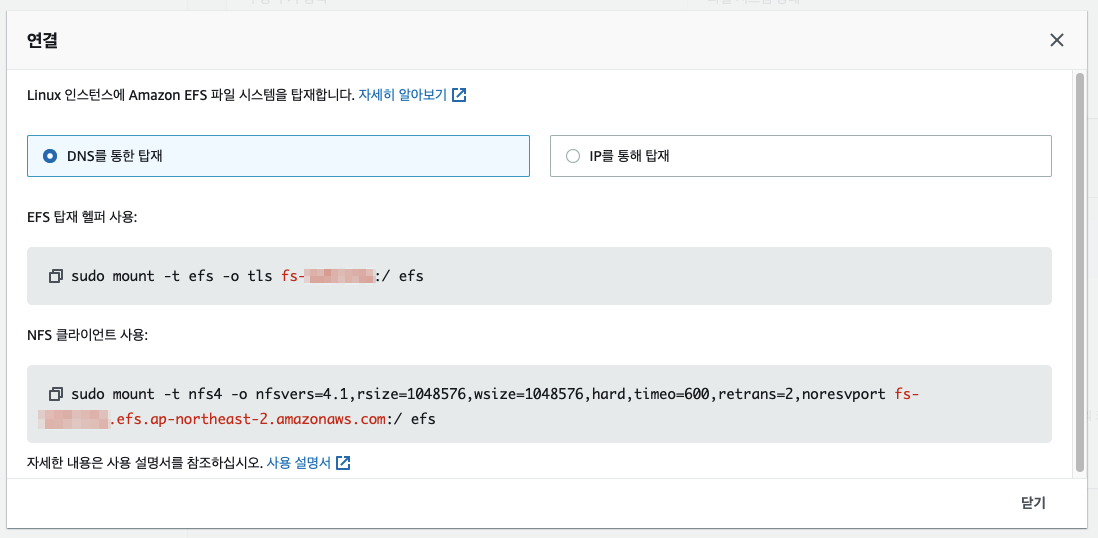
Task: Click the sudo mount -t efs command text
Action: click(x=247, y=276)
